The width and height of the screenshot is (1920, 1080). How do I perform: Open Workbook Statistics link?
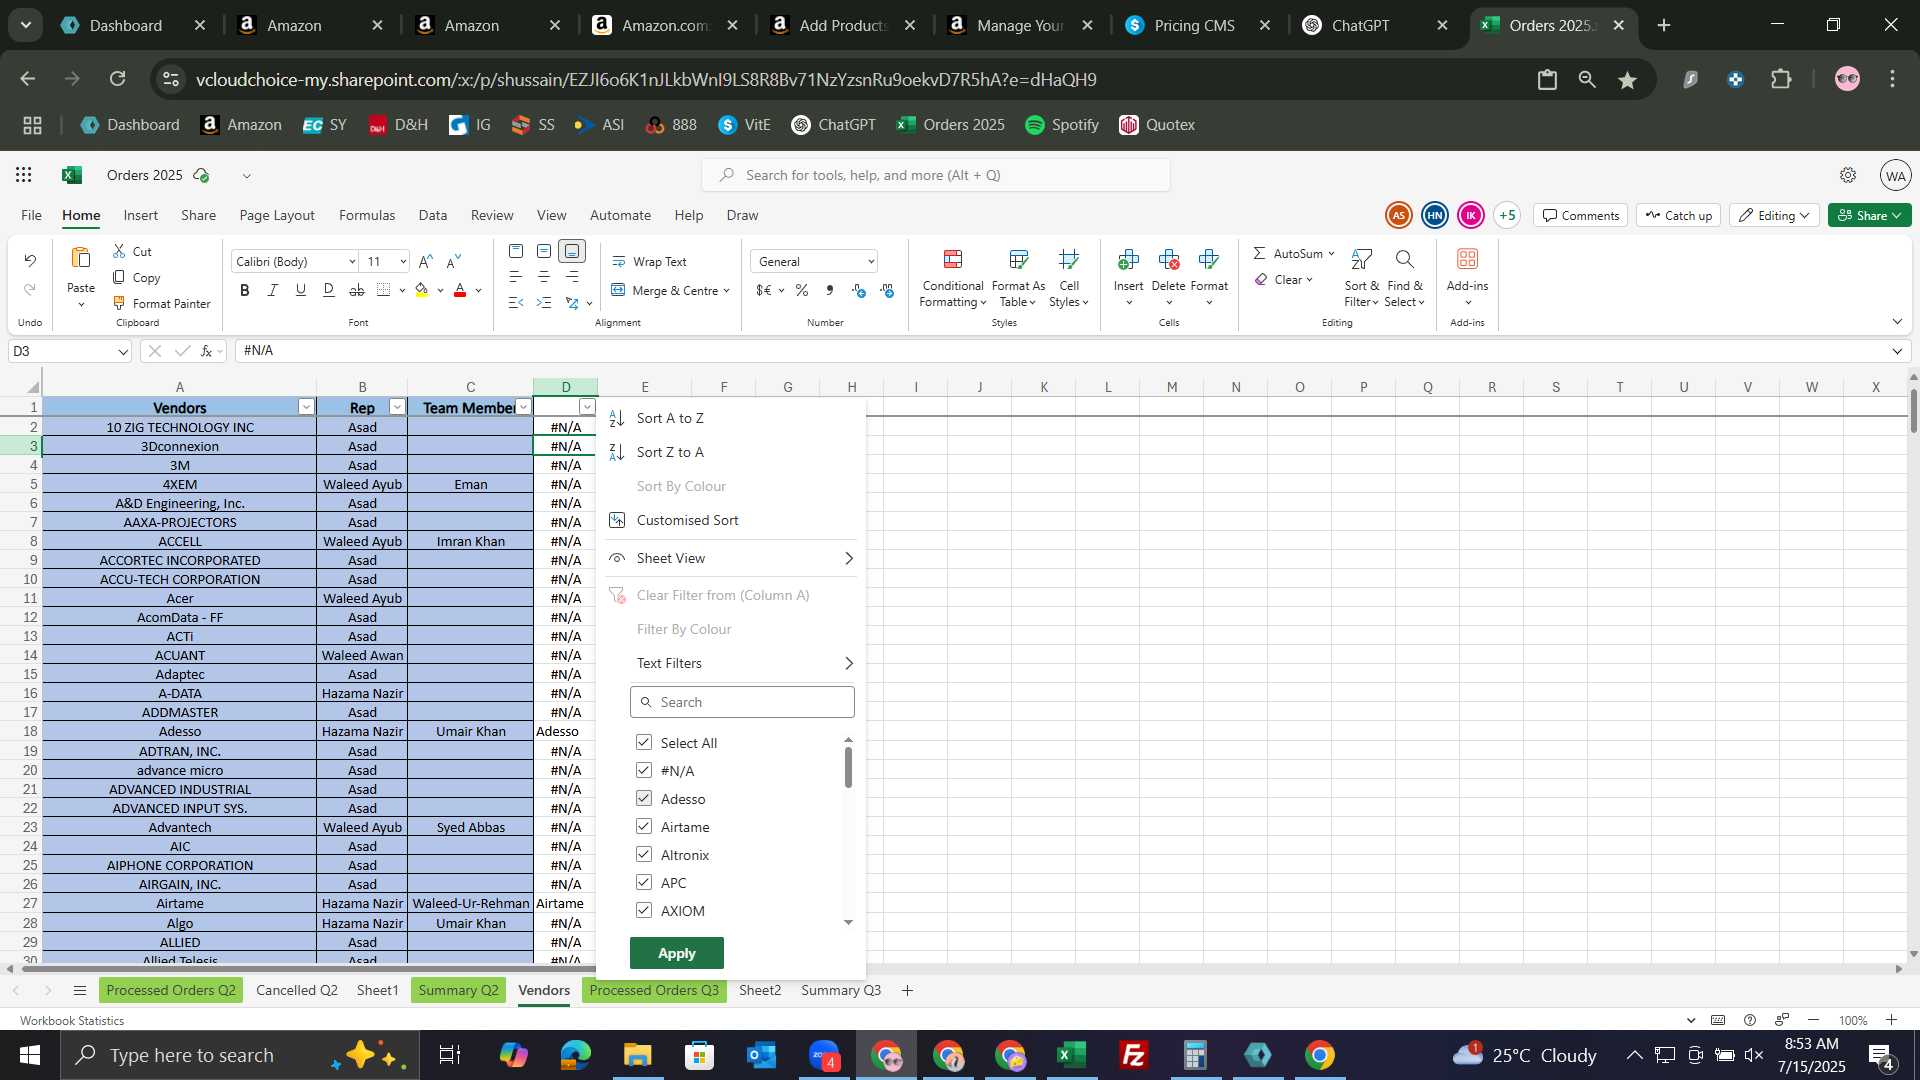pos(72,1021)
